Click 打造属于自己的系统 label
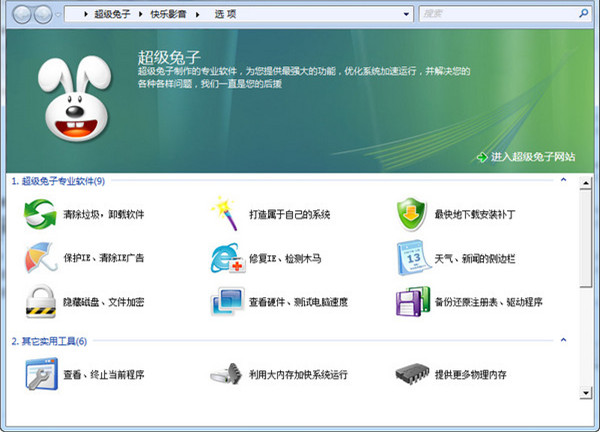Image resolution: width=600 pixels, height=432 pixels. click(x=290, y=214)
